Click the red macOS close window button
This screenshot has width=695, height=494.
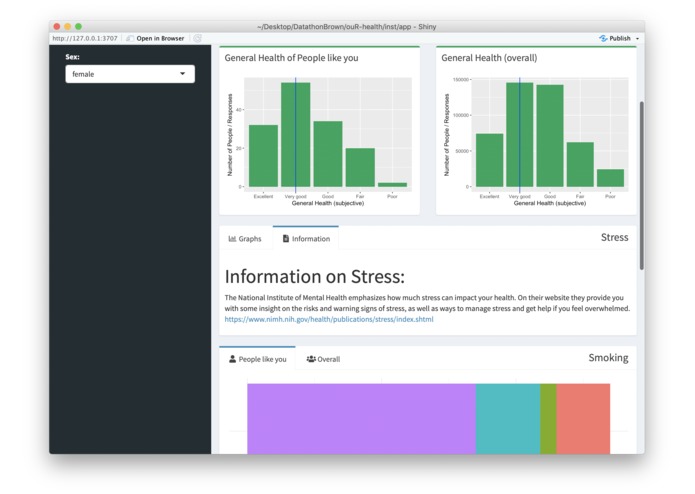(x=57, y=27)
